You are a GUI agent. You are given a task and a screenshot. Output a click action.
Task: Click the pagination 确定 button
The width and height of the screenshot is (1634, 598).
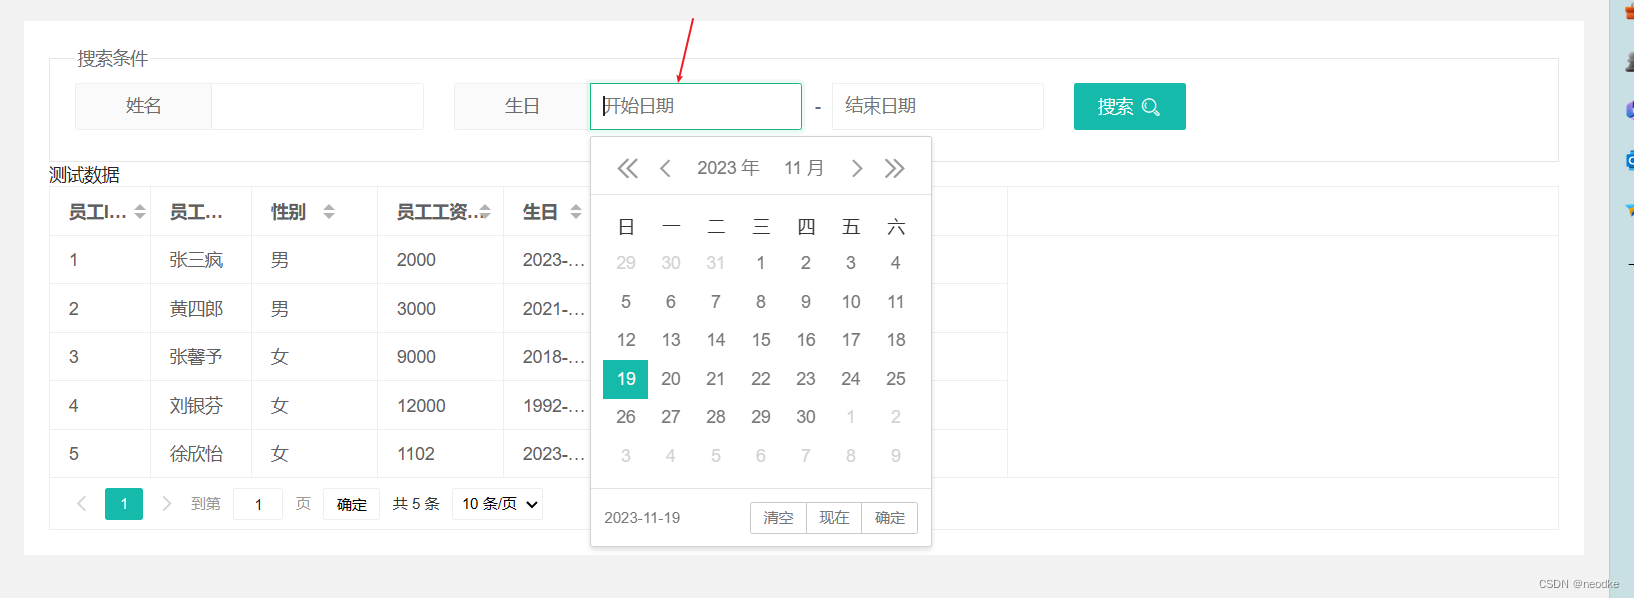[351, 504]
